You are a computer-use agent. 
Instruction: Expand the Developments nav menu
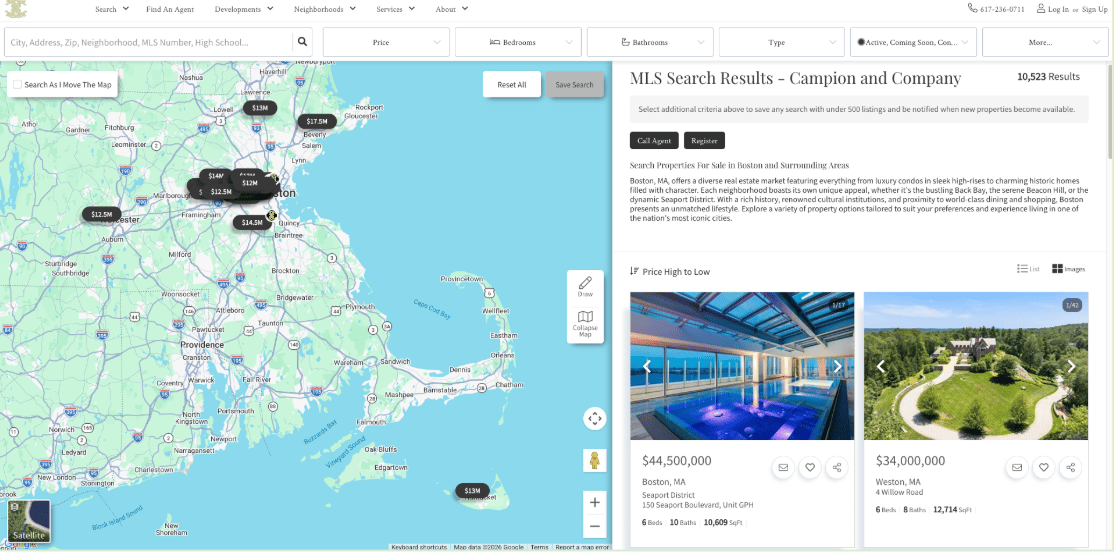(244, 9)
